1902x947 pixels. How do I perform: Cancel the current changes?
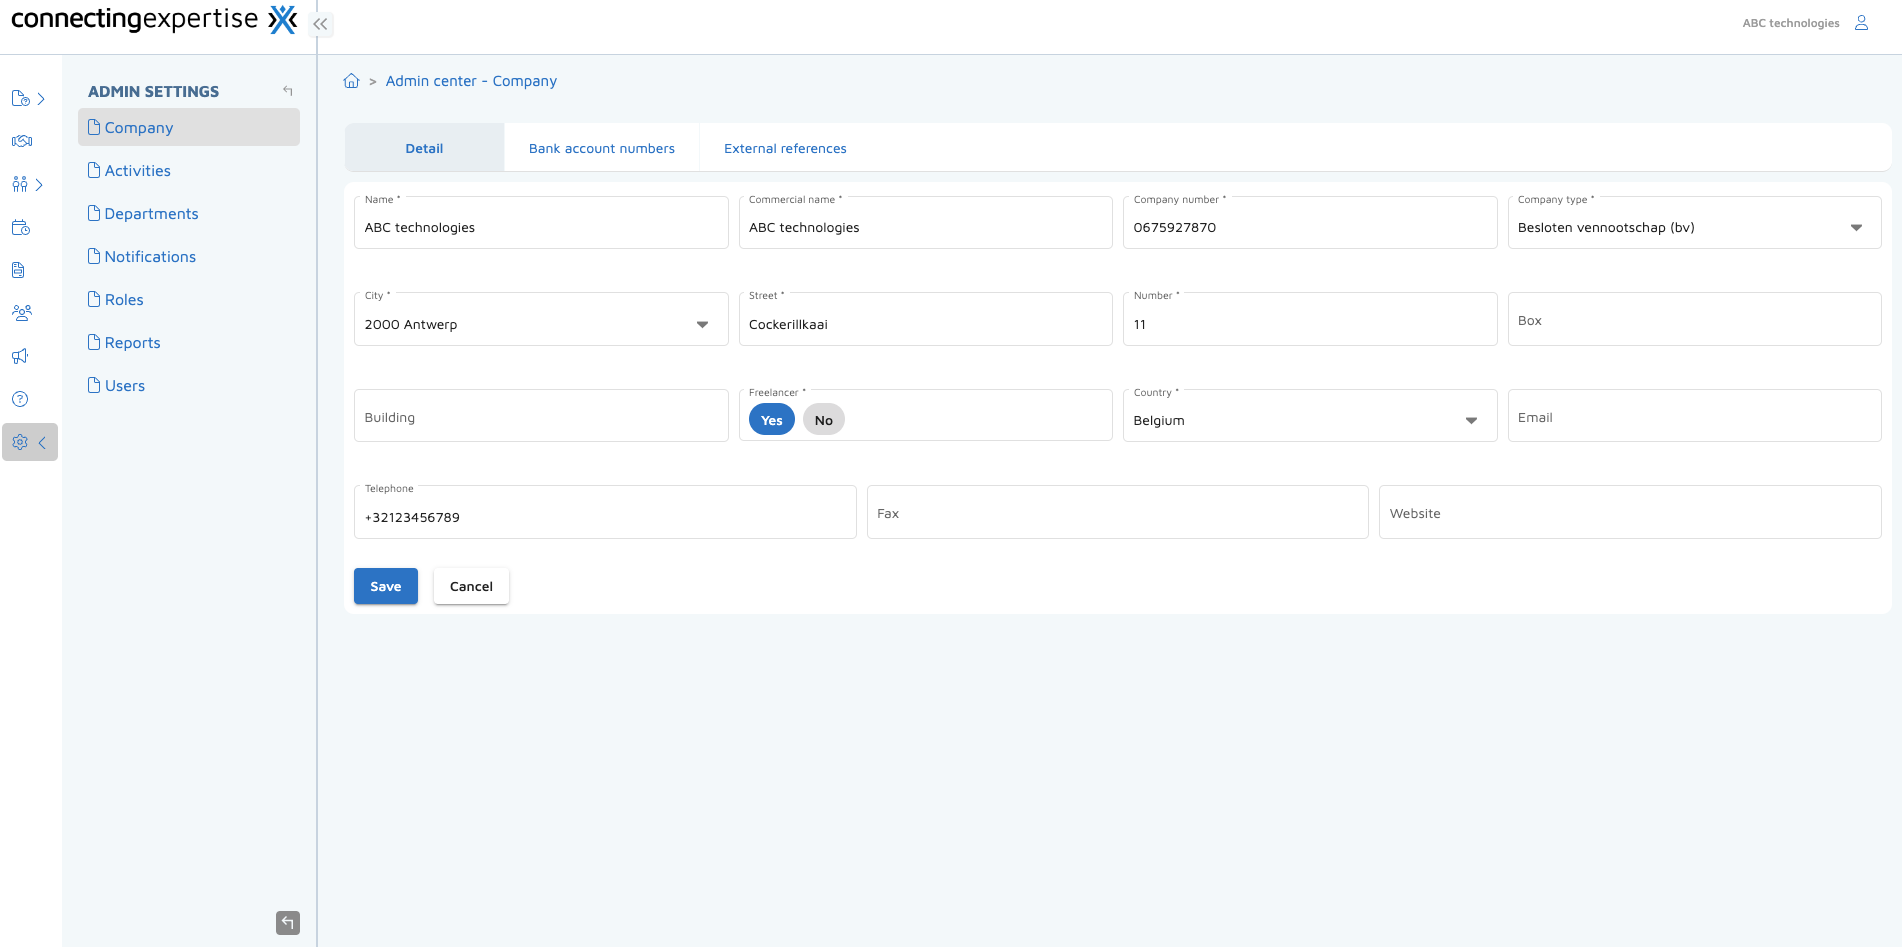click(470, 586)
